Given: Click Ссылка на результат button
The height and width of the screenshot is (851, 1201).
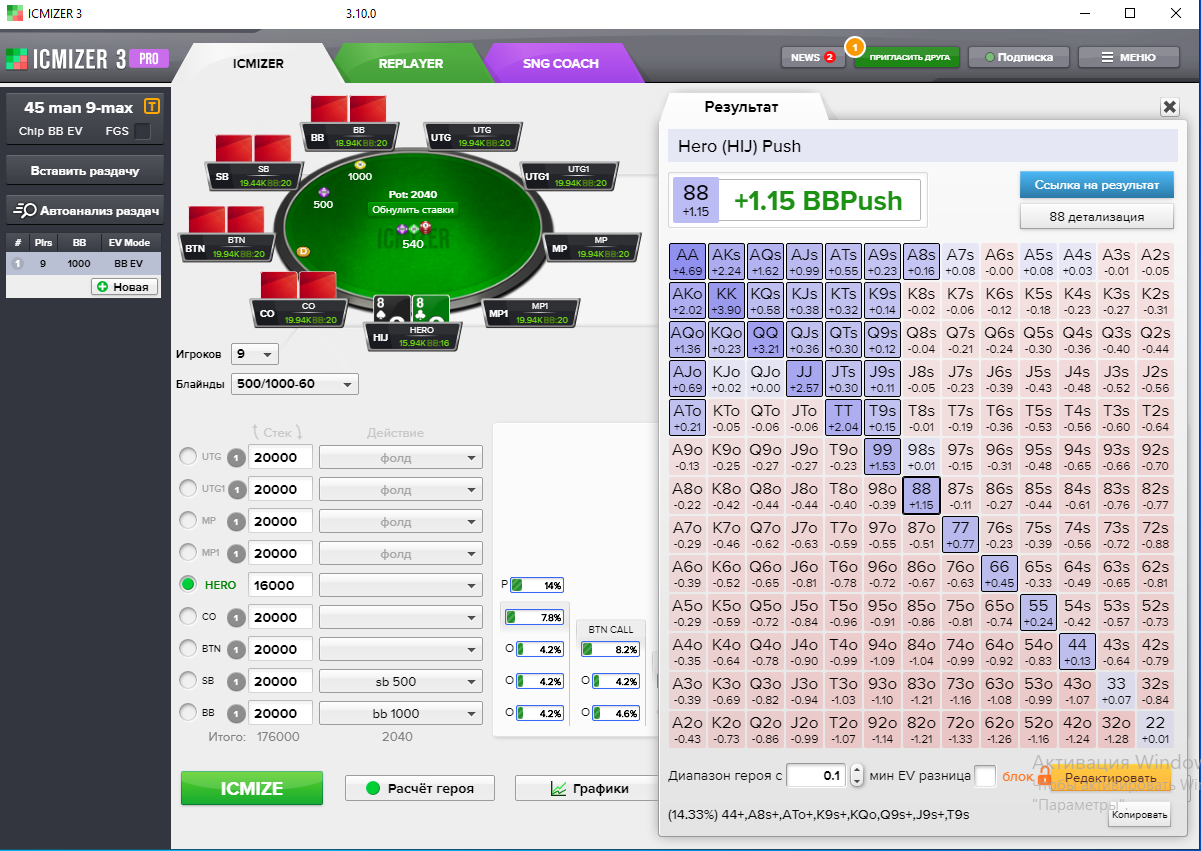Looking at the screenshot, I should 1096,185.
